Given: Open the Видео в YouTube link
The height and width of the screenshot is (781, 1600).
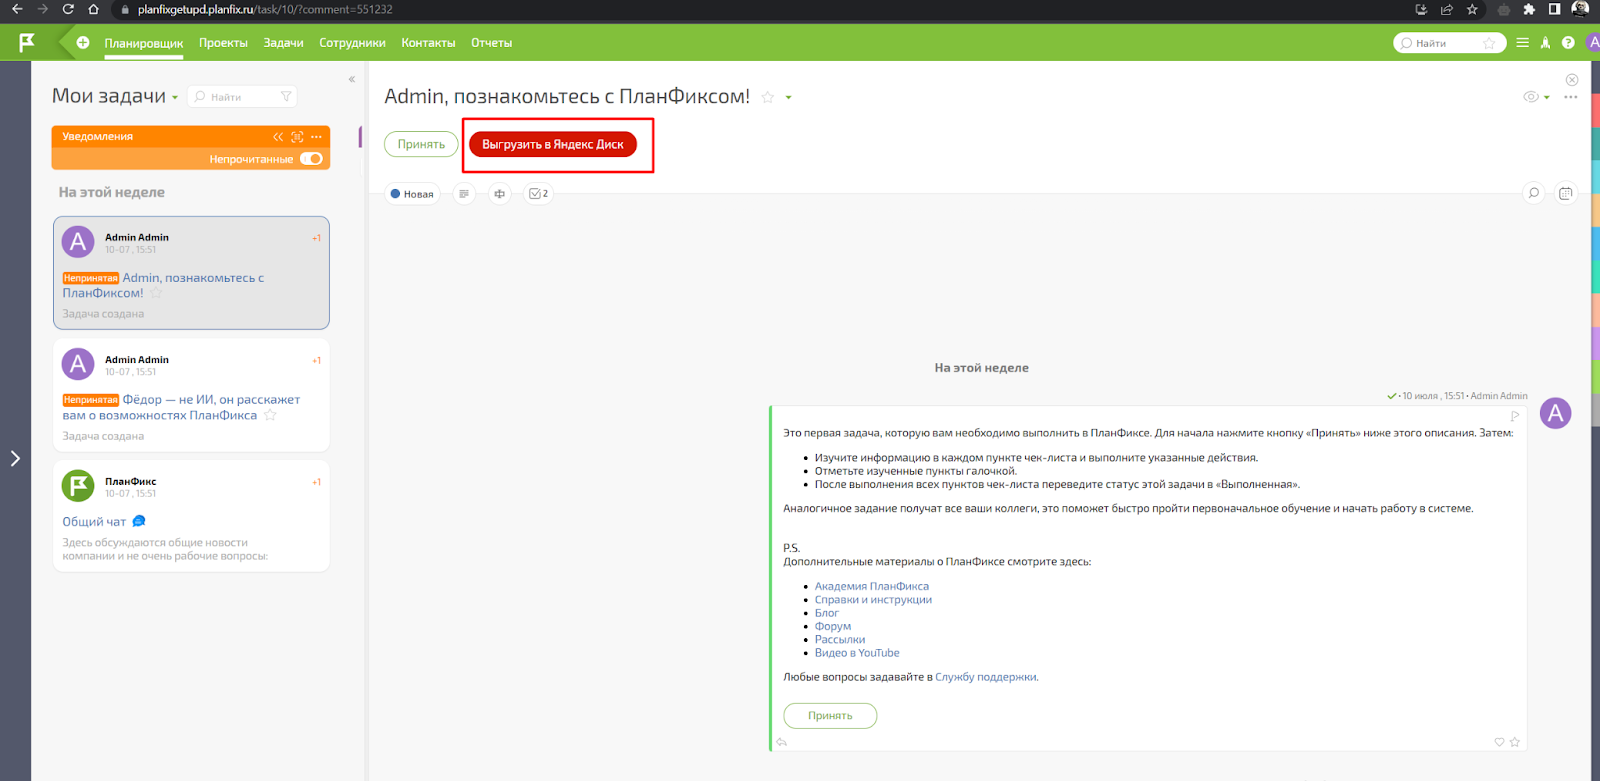Looking at the screenshot, I should click(857, 653).
